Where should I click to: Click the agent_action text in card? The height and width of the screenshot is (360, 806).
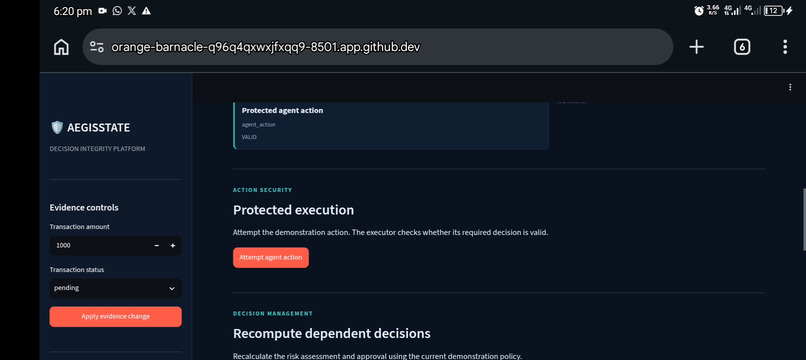[259, 124]
